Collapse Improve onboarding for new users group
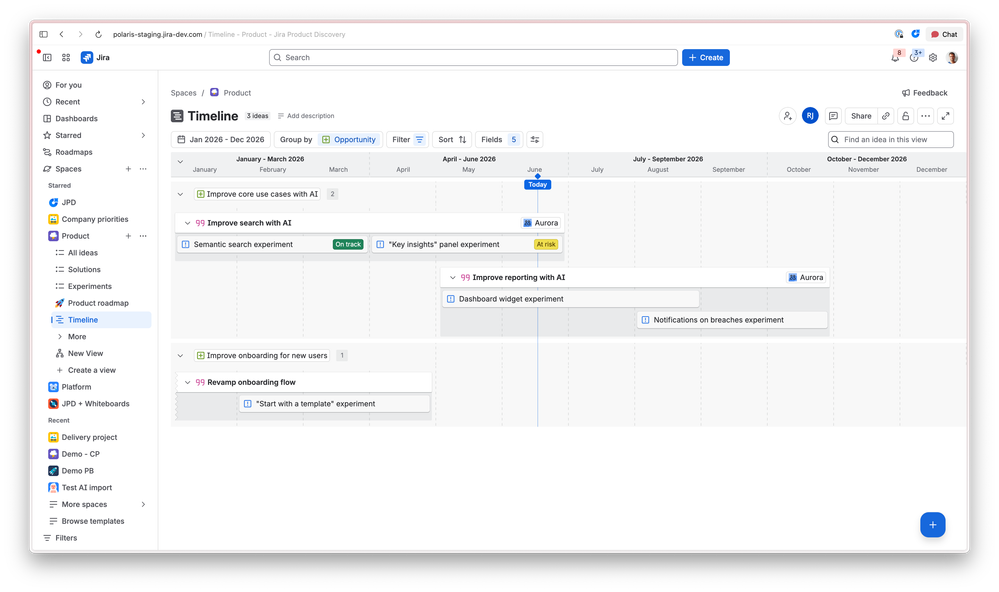Image resolution: width=999 pixels, height=592 pixels. coord(180,356)
